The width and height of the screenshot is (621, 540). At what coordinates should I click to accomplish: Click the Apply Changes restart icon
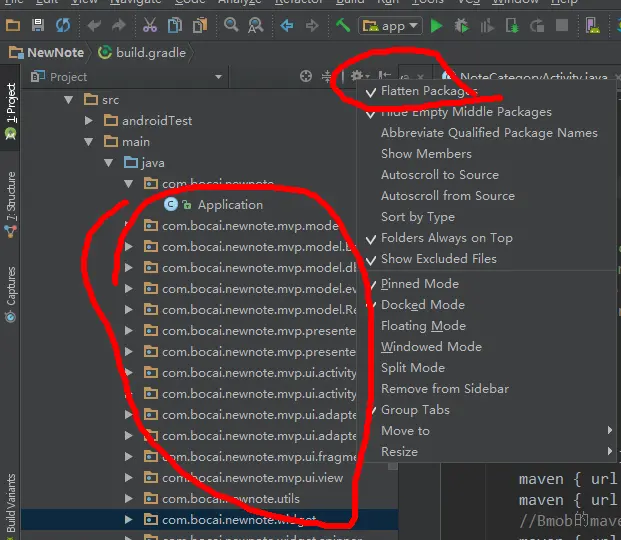[537, 26]
